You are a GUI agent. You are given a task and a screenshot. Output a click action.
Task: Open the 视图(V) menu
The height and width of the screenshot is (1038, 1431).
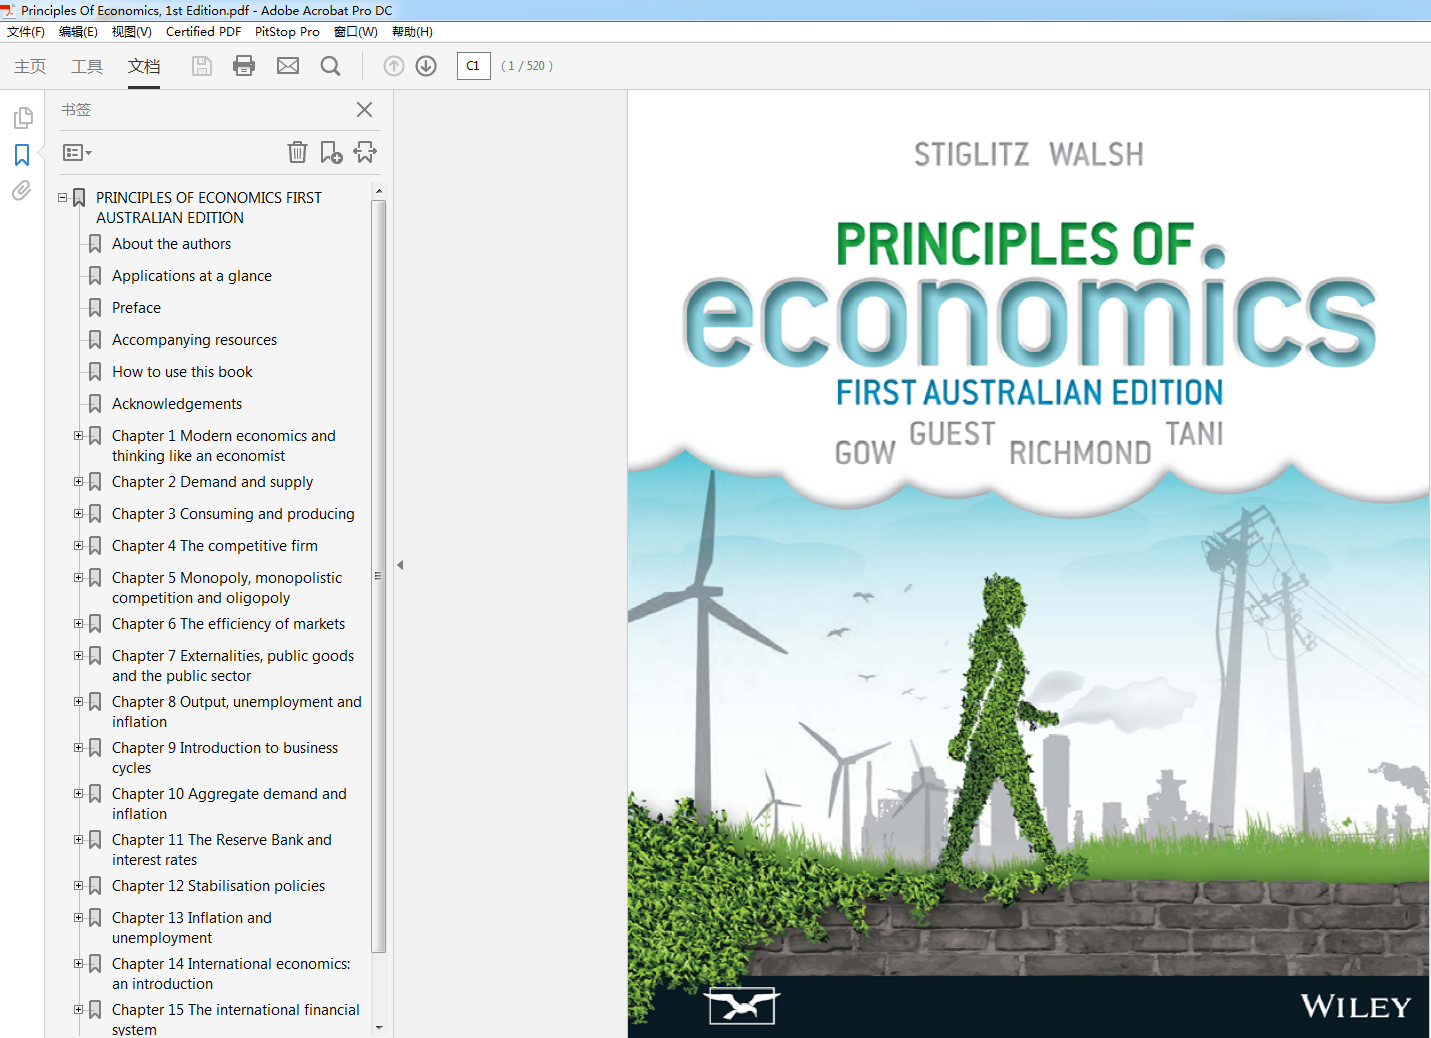(x=131, y=32)
